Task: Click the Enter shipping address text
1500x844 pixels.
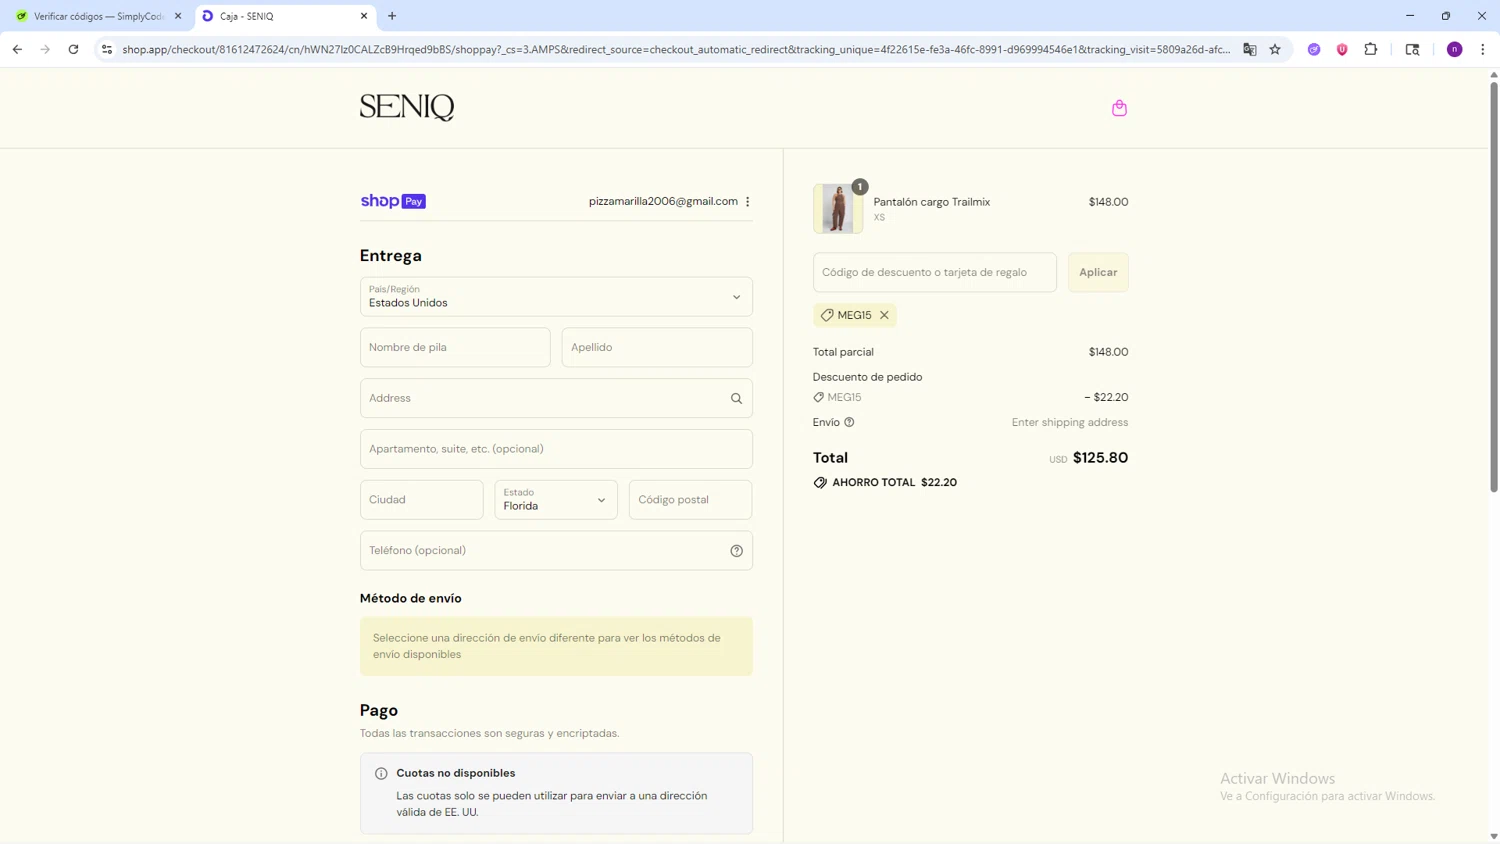Action: click(x=1070, y=423)
